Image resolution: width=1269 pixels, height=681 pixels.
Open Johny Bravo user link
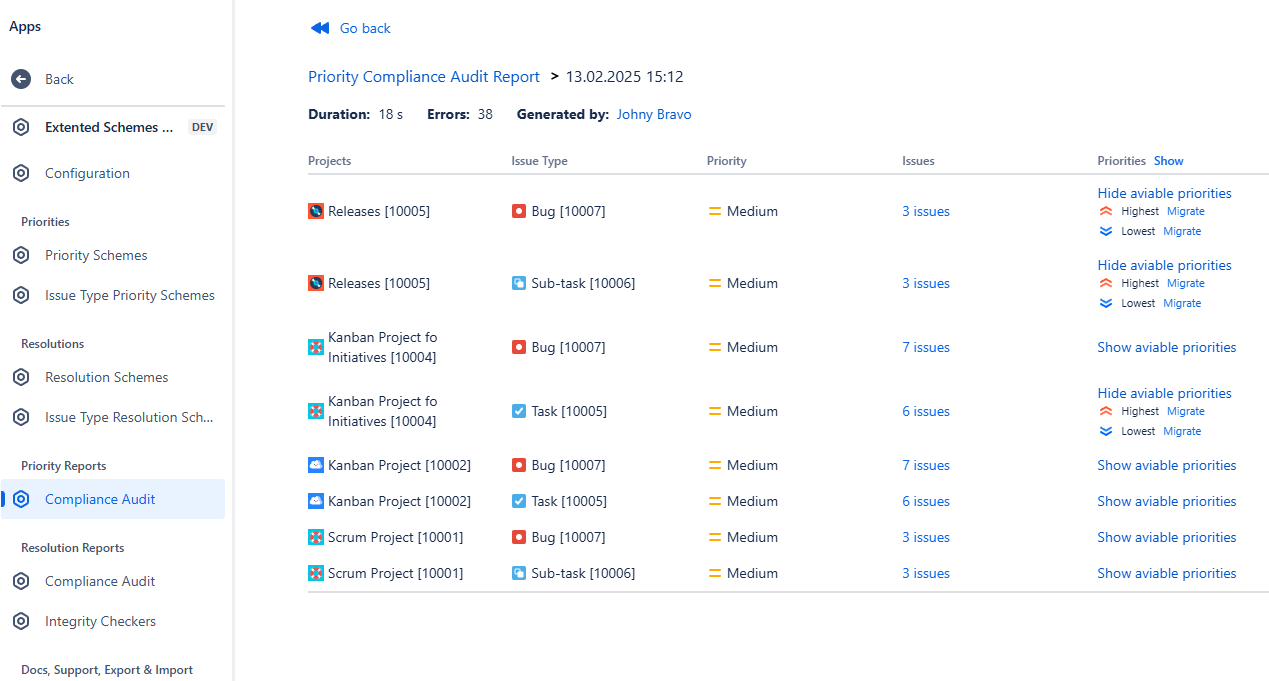tap(654, 114)
